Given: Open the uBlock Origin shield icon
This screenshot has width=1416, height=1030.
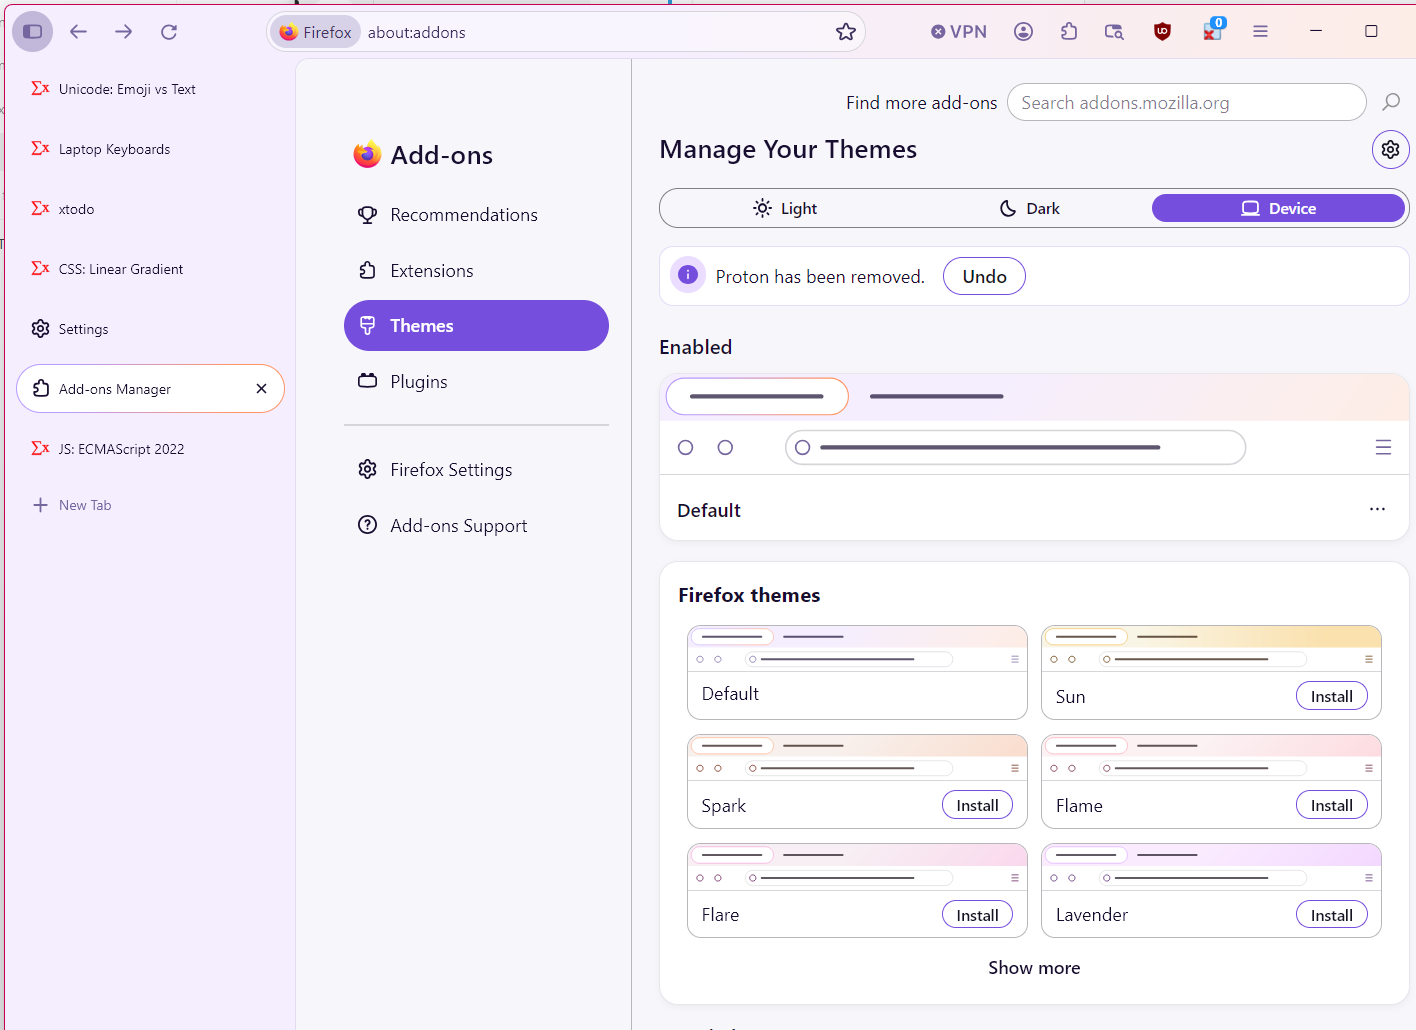Looking at the screenshot, I should point(1162,32).
